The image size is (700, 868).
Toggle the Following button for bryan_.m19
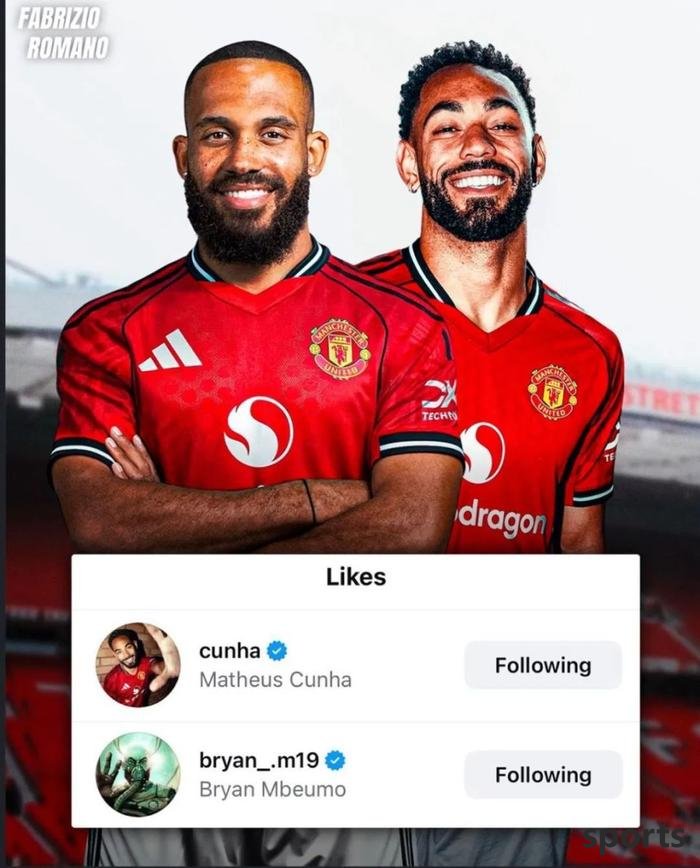tap(543, 774)
